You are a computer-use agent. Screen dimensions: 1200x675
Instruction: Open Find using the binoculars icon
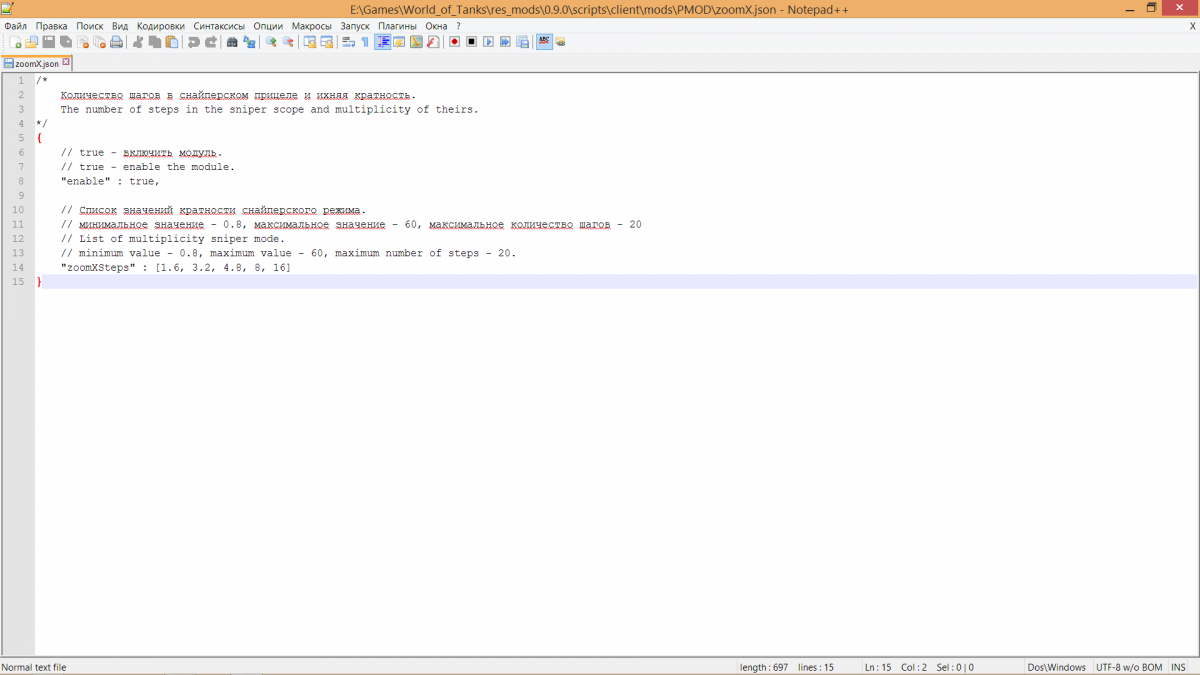pos(232,42)
